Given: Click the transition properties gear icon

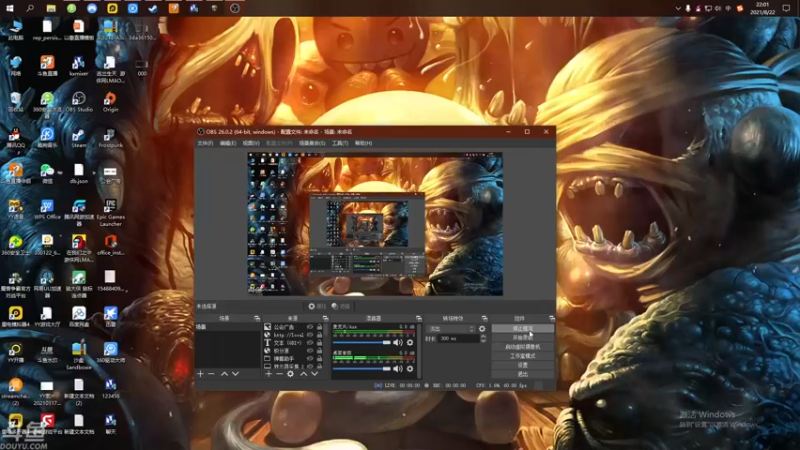Looking at the screenshot, I should tap(482, 328).
